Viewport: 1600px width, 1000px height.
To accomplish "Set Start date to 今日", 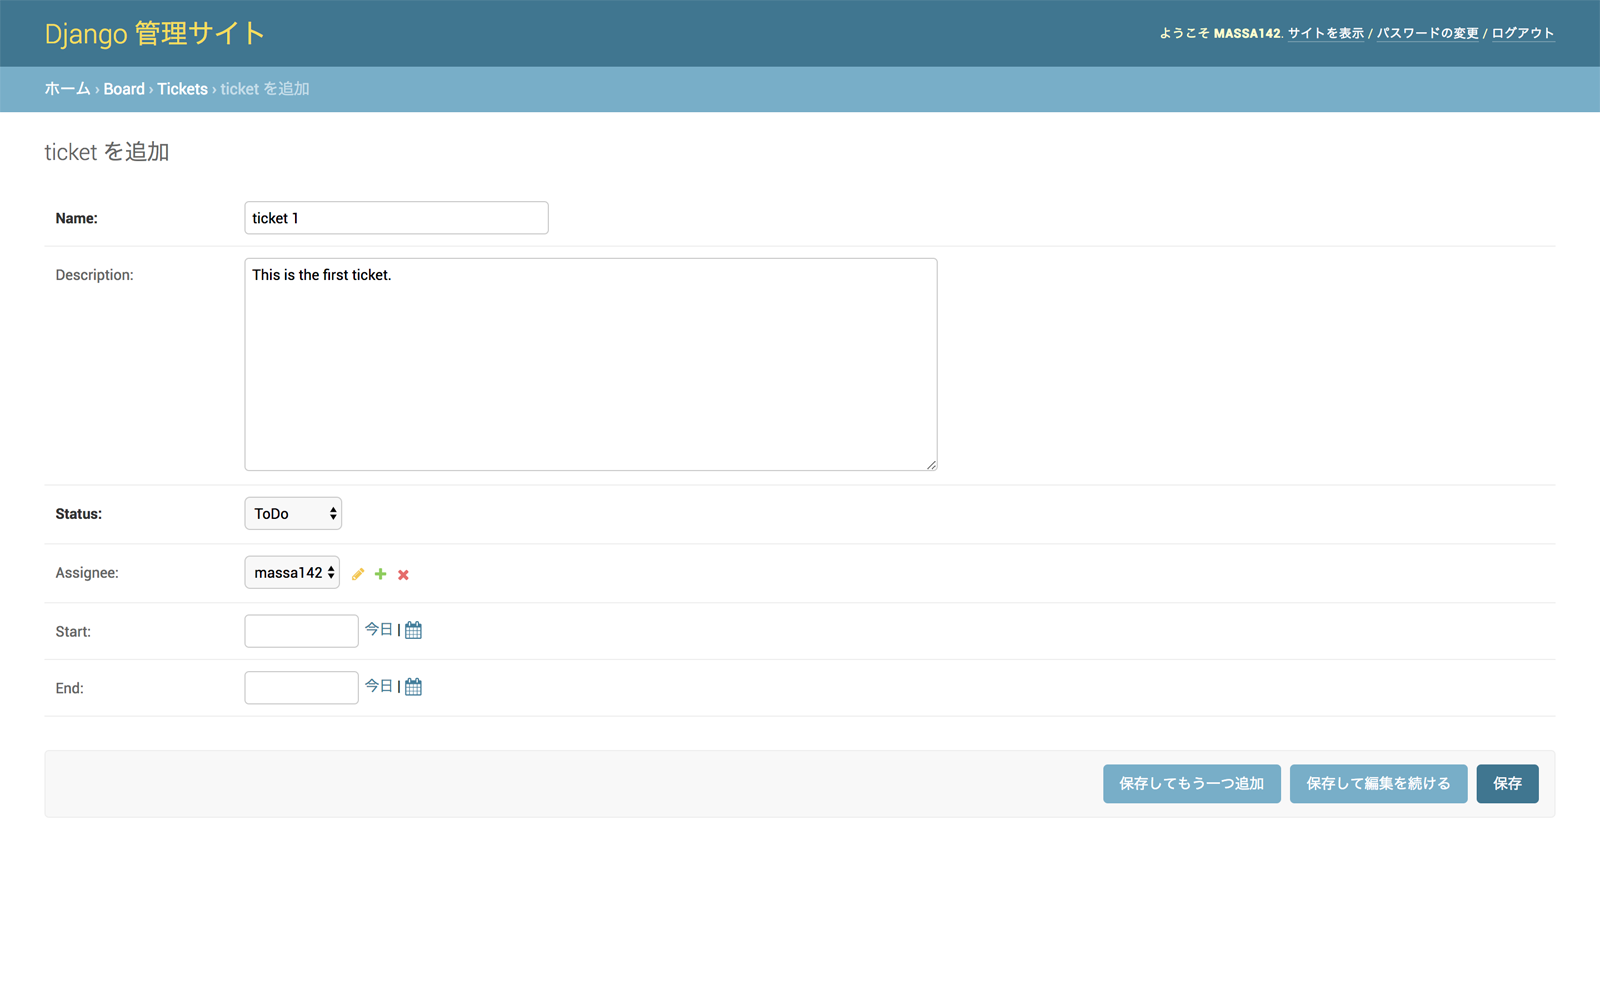I will point(379,629).
